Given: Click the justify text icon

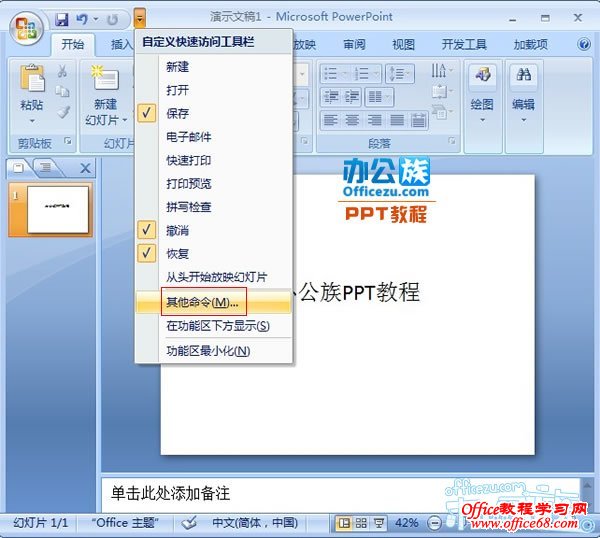Looking at the screenshot, I should pos(397,121).
